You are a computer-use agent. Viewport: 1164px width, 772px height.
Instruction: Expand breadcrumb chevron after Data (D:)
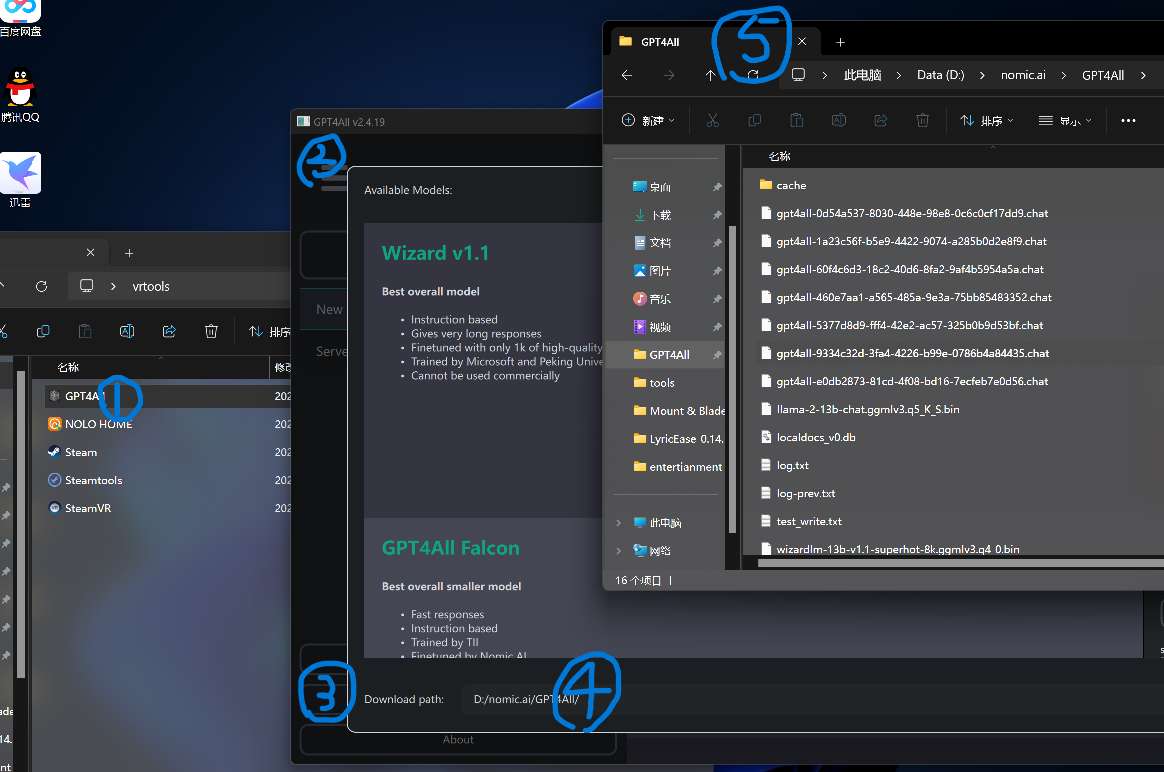(x=981, y=75)
